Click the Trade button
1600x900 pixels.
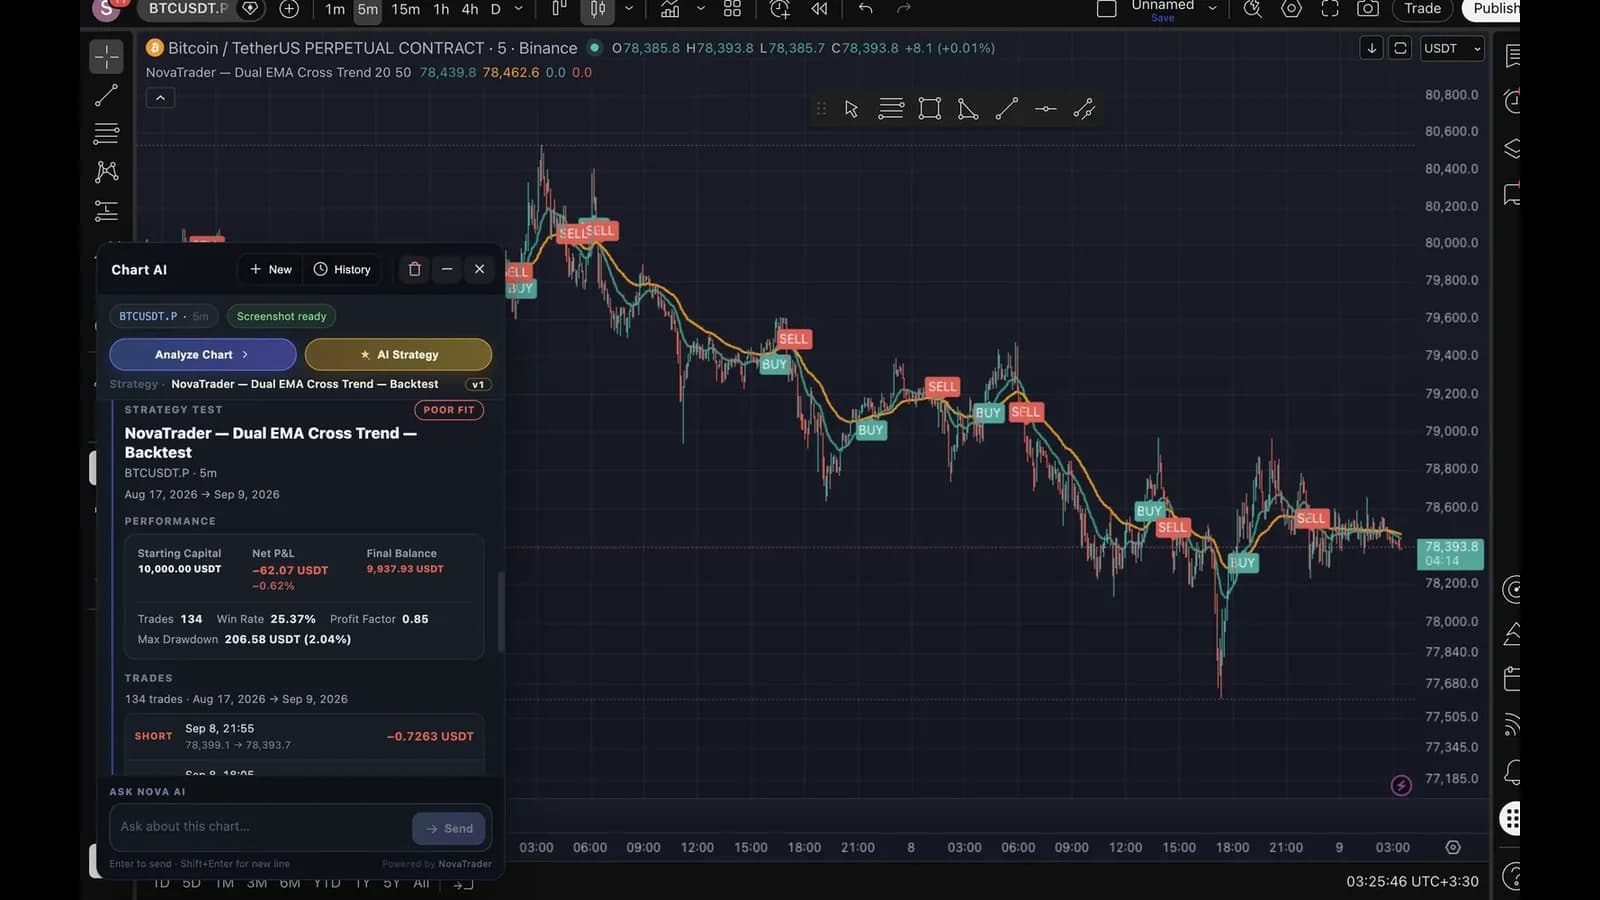pyautogui.click(x=1422, y=9)
